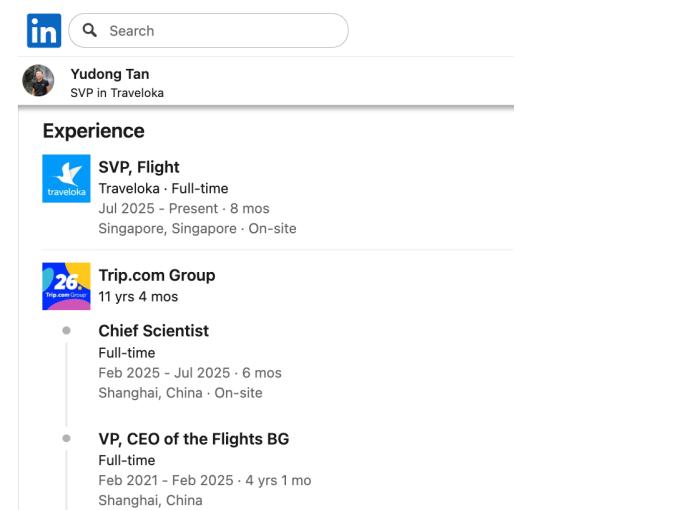Click the search magnifier icon
This screenshot has width=680, height=510.
click(90, 31)
